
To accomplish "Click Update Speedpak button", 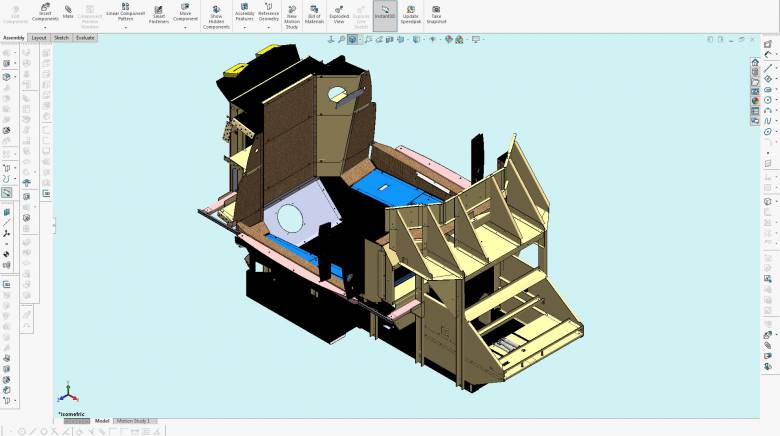I will pyautogui.click(x=410, y=12).
